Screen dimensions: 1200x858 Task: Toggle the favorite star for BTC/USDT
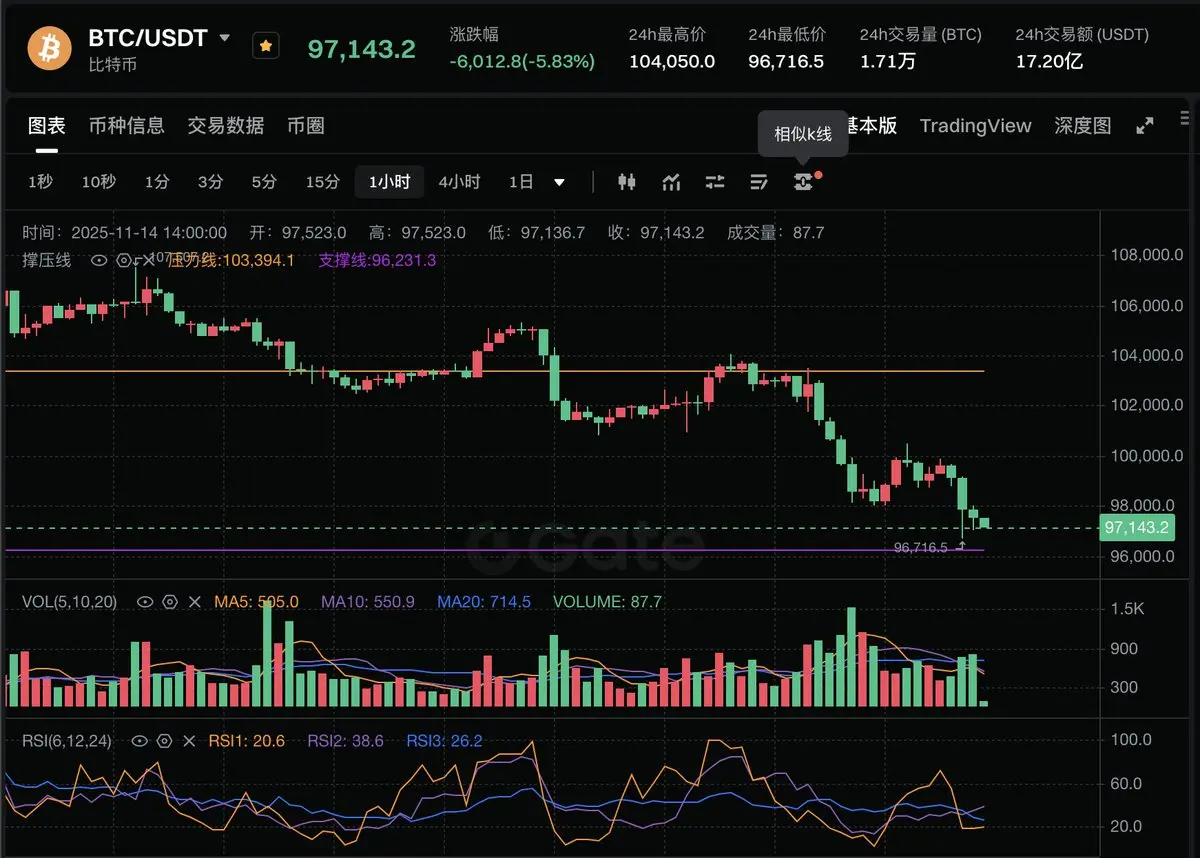pos(266,46)
